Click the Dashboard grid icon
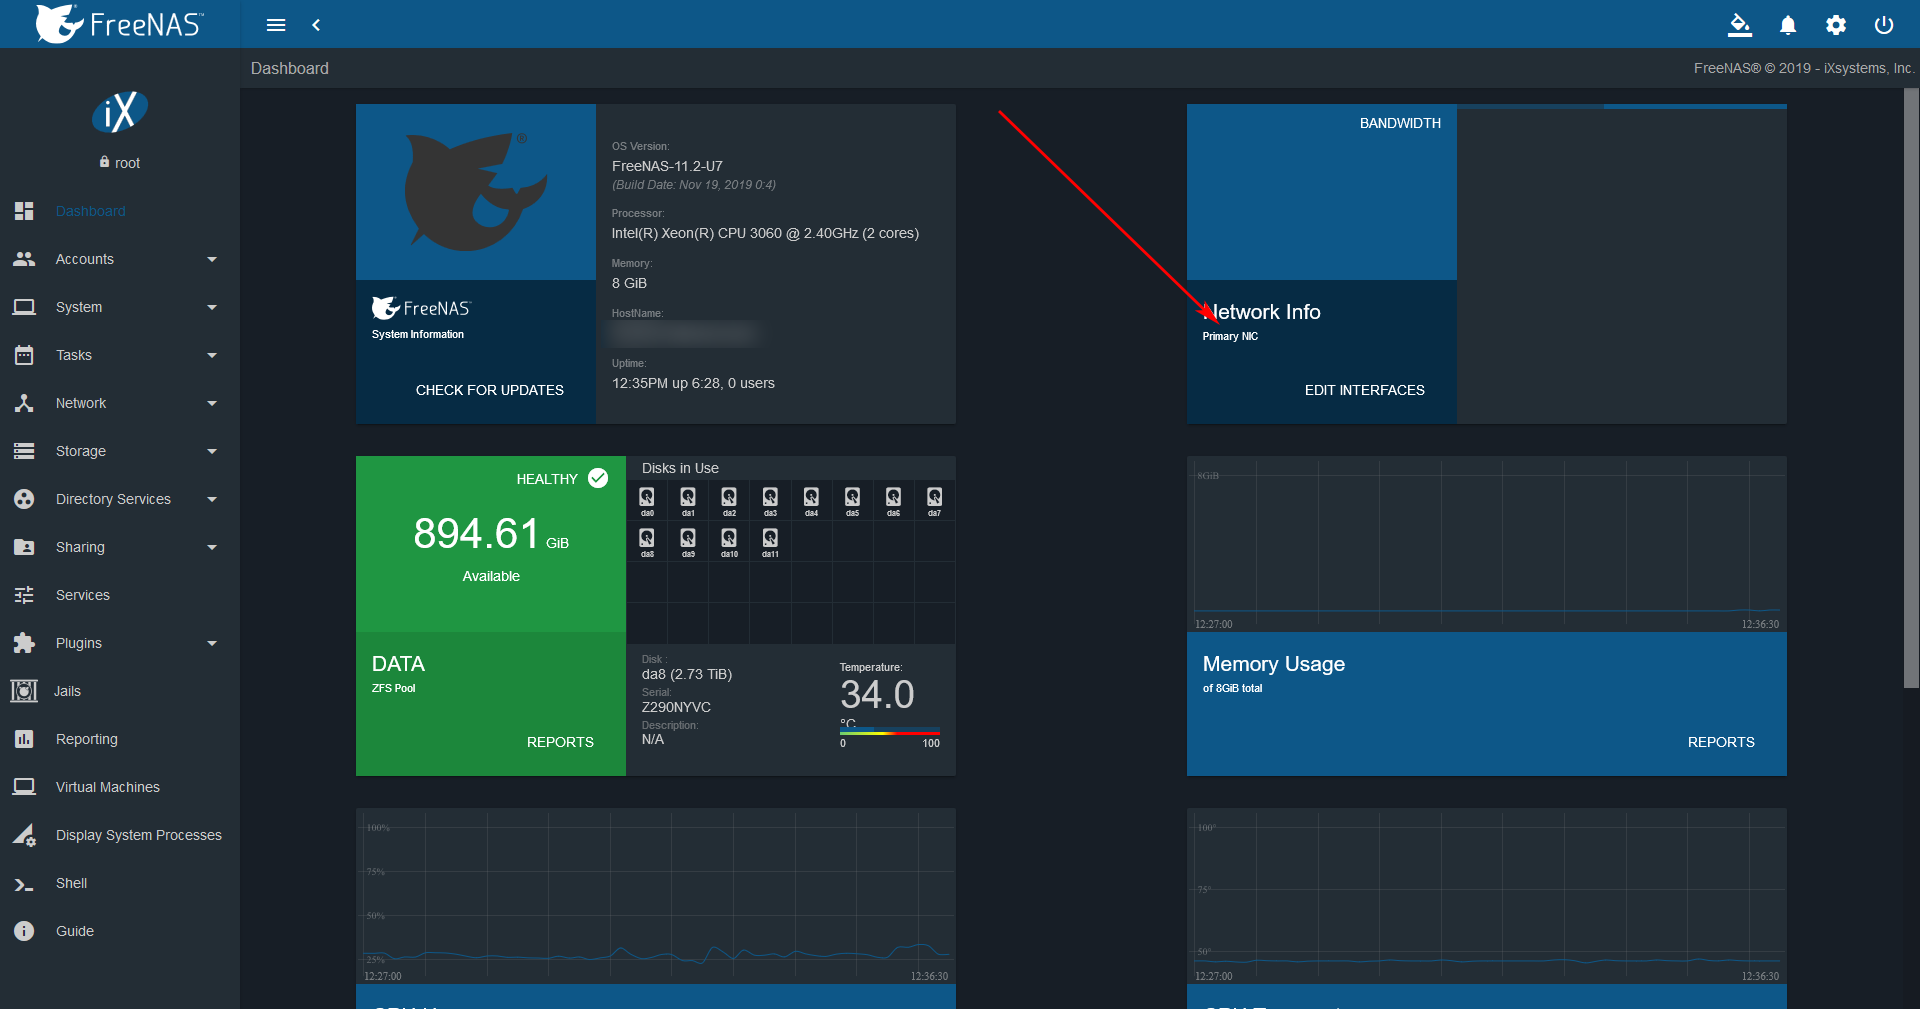Image resolution: width=1920 pixels, height=1009 pixels. 24,211
